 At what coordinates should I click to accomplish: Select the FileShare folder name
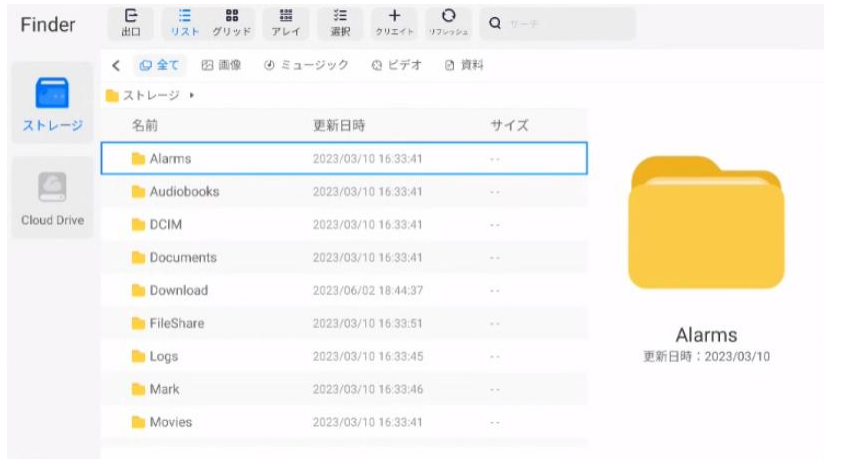177,324
